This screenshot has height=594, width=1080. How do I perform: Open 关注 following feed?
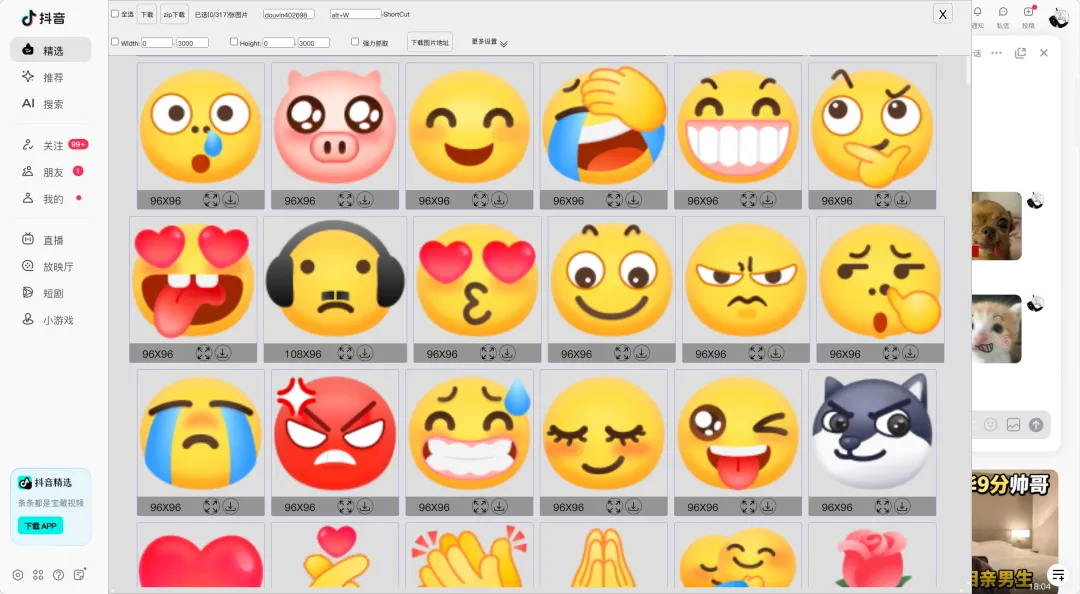click(51, 145)
